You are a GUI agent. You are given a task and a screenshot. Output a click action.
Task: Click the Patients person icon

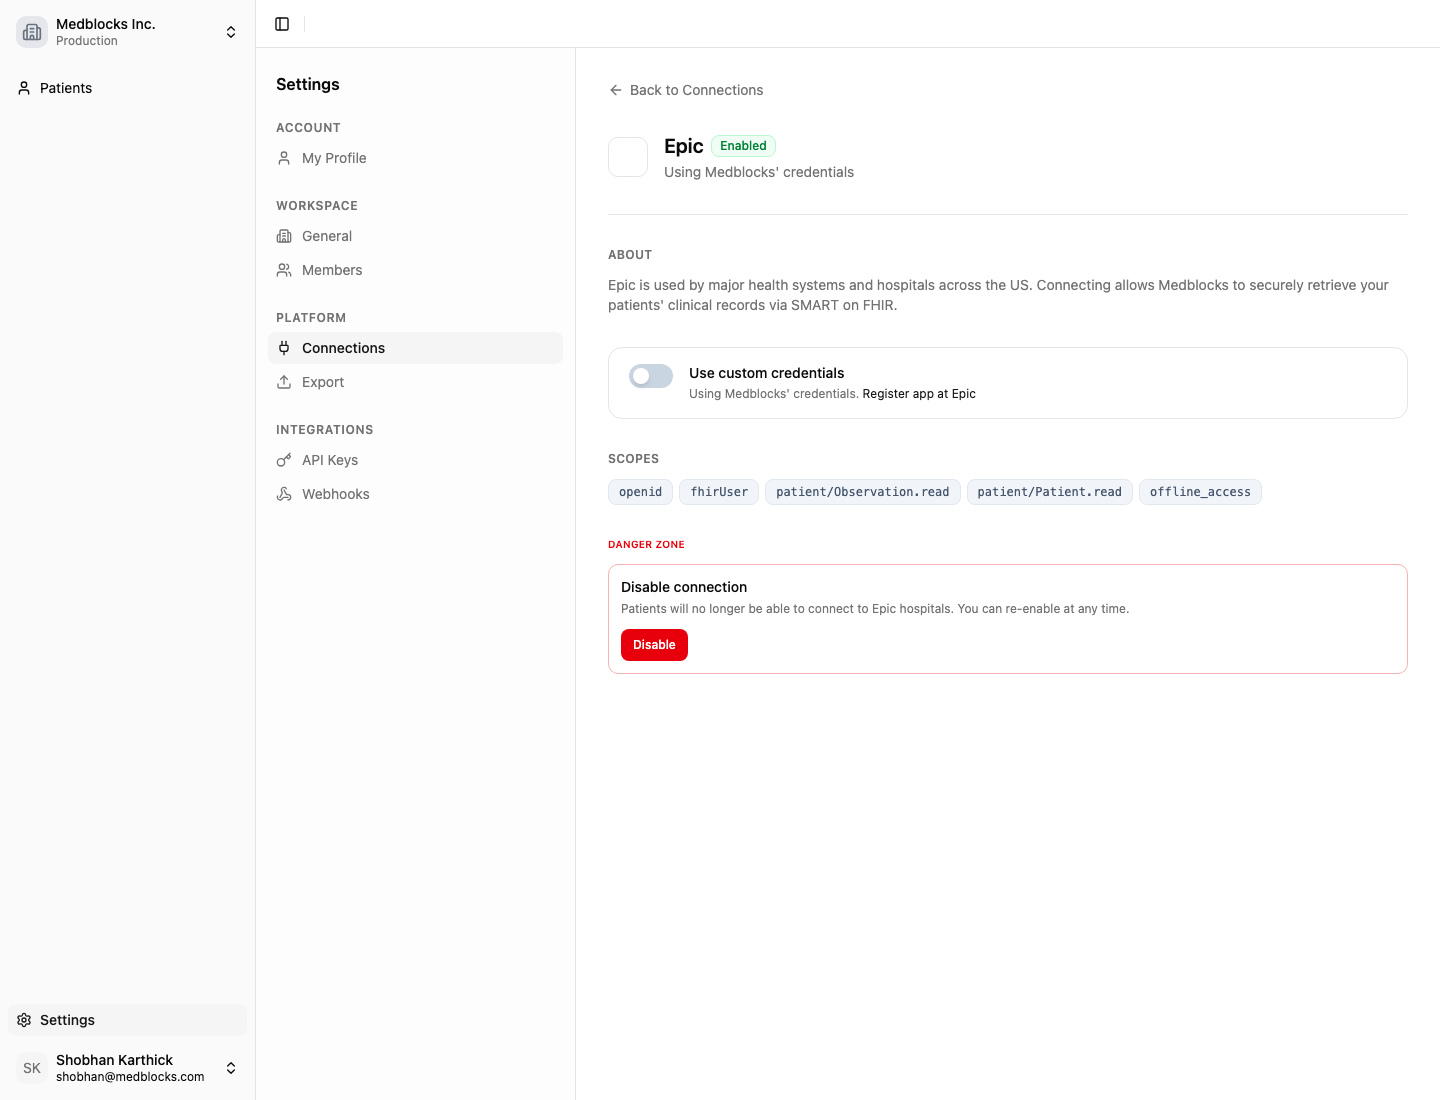(x=24, y=88)
